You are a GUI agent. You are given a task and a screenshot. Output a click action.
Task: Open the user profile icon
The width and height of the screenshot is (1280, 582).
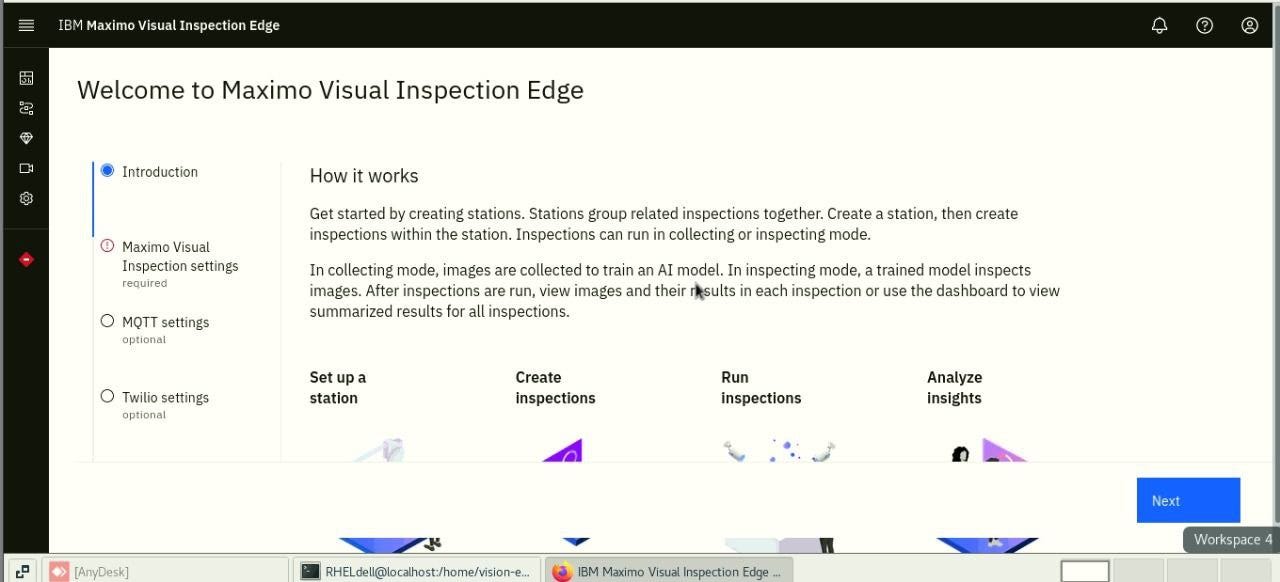click(1249, 25)
